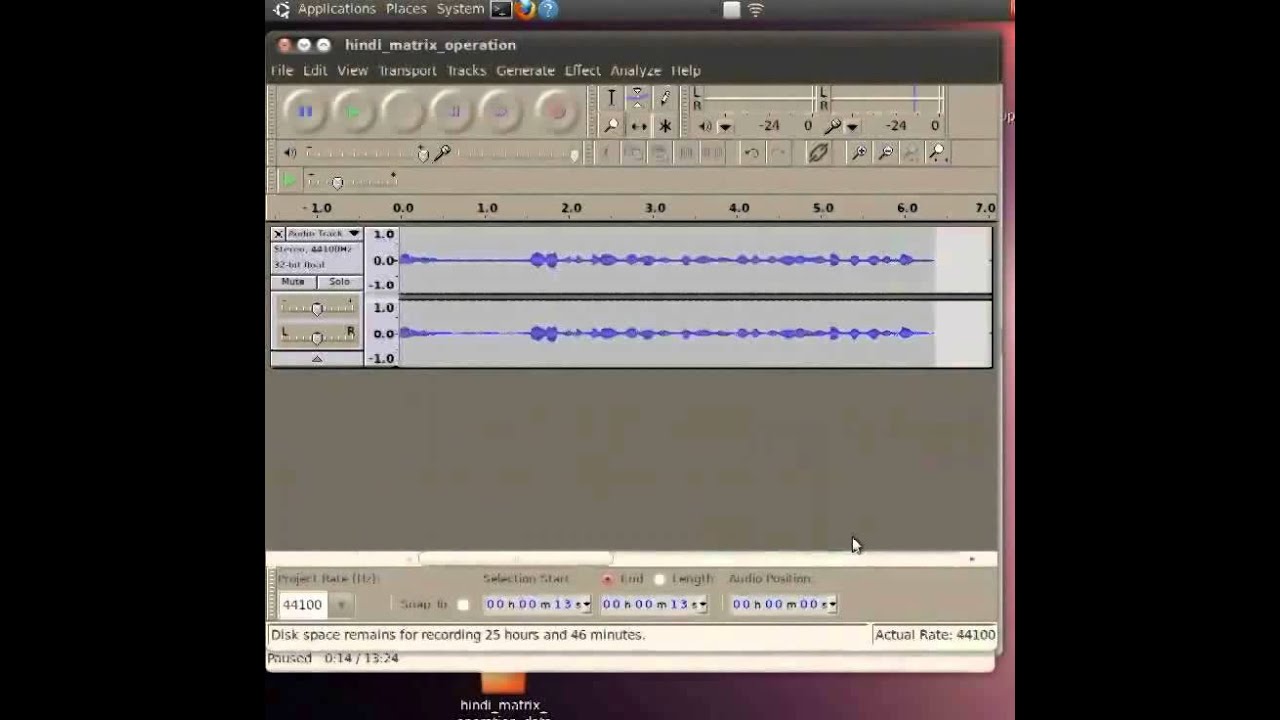Click the Undo arrow icon
Screen dimensions: 1280x720
click(x=751, y=153)
